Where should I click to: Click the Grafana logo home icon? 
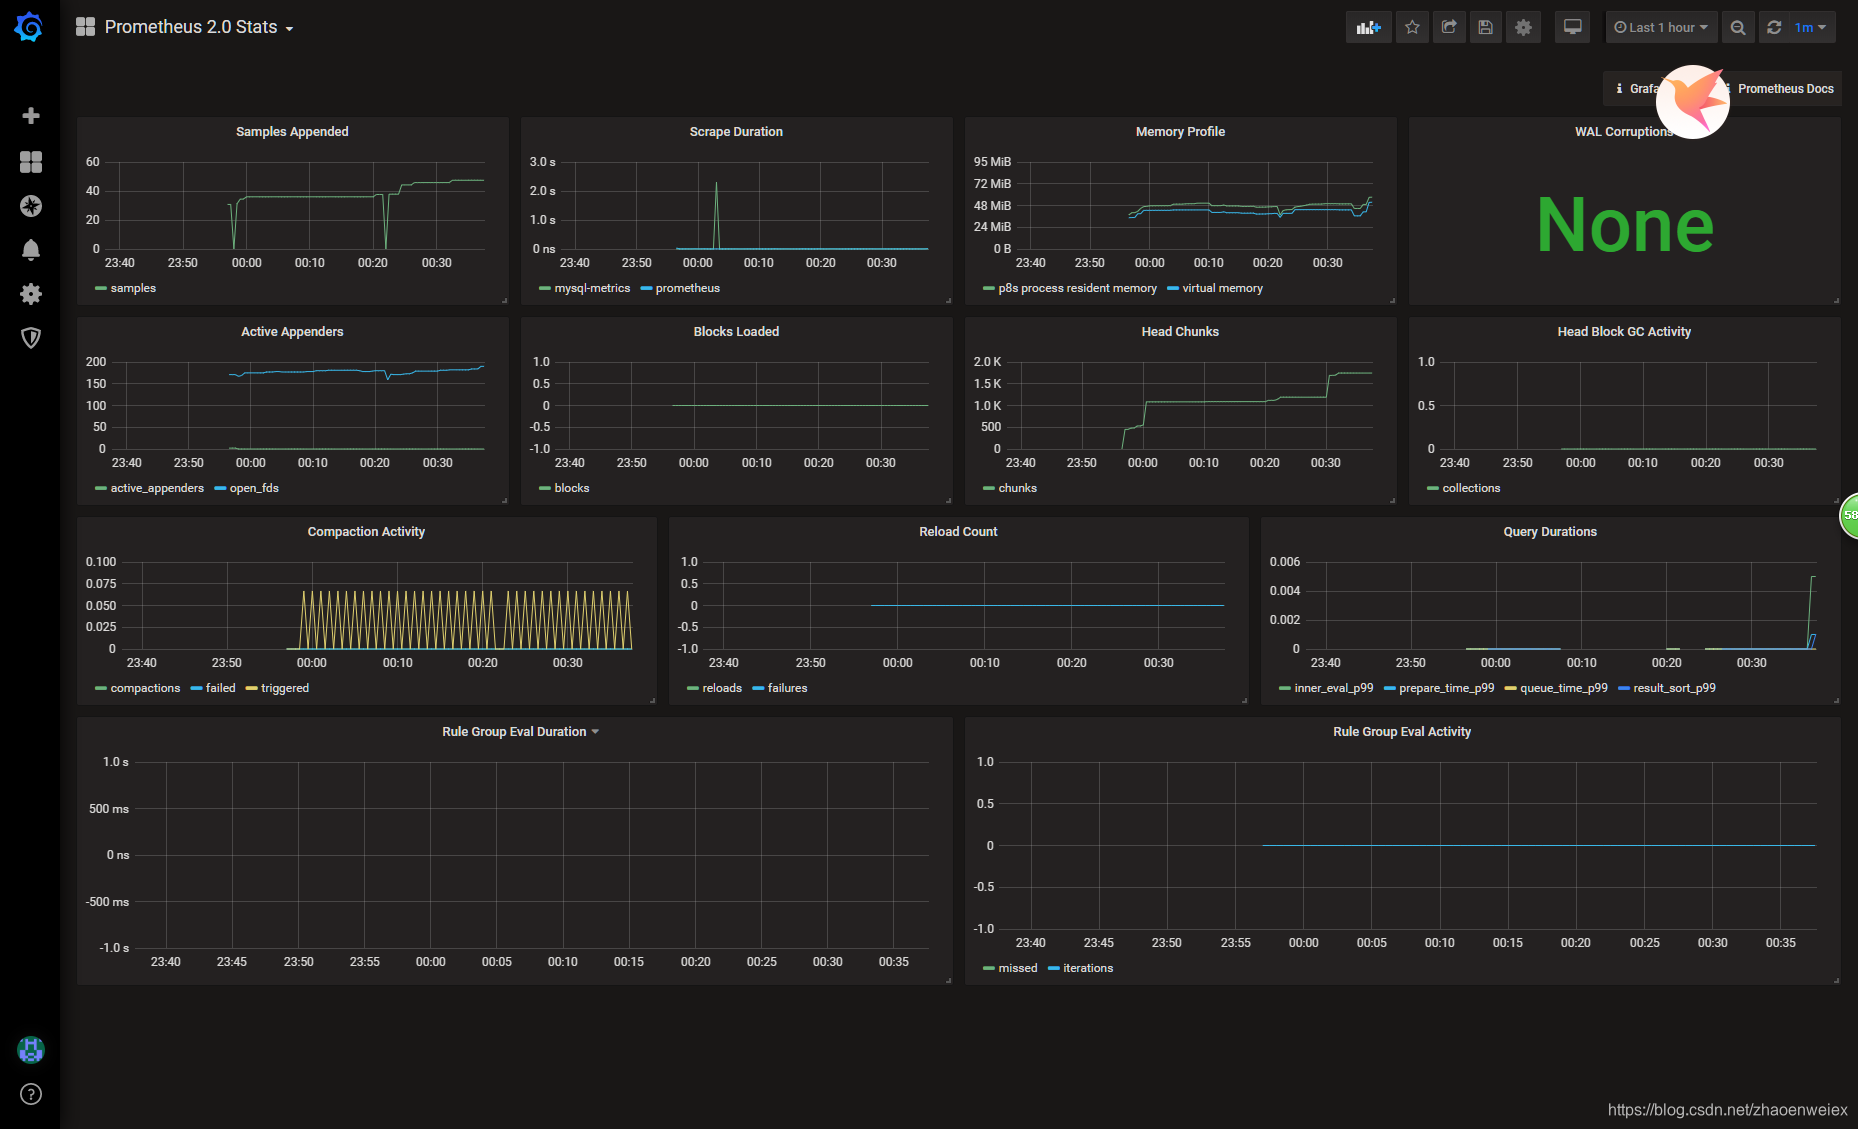(29, 27)
